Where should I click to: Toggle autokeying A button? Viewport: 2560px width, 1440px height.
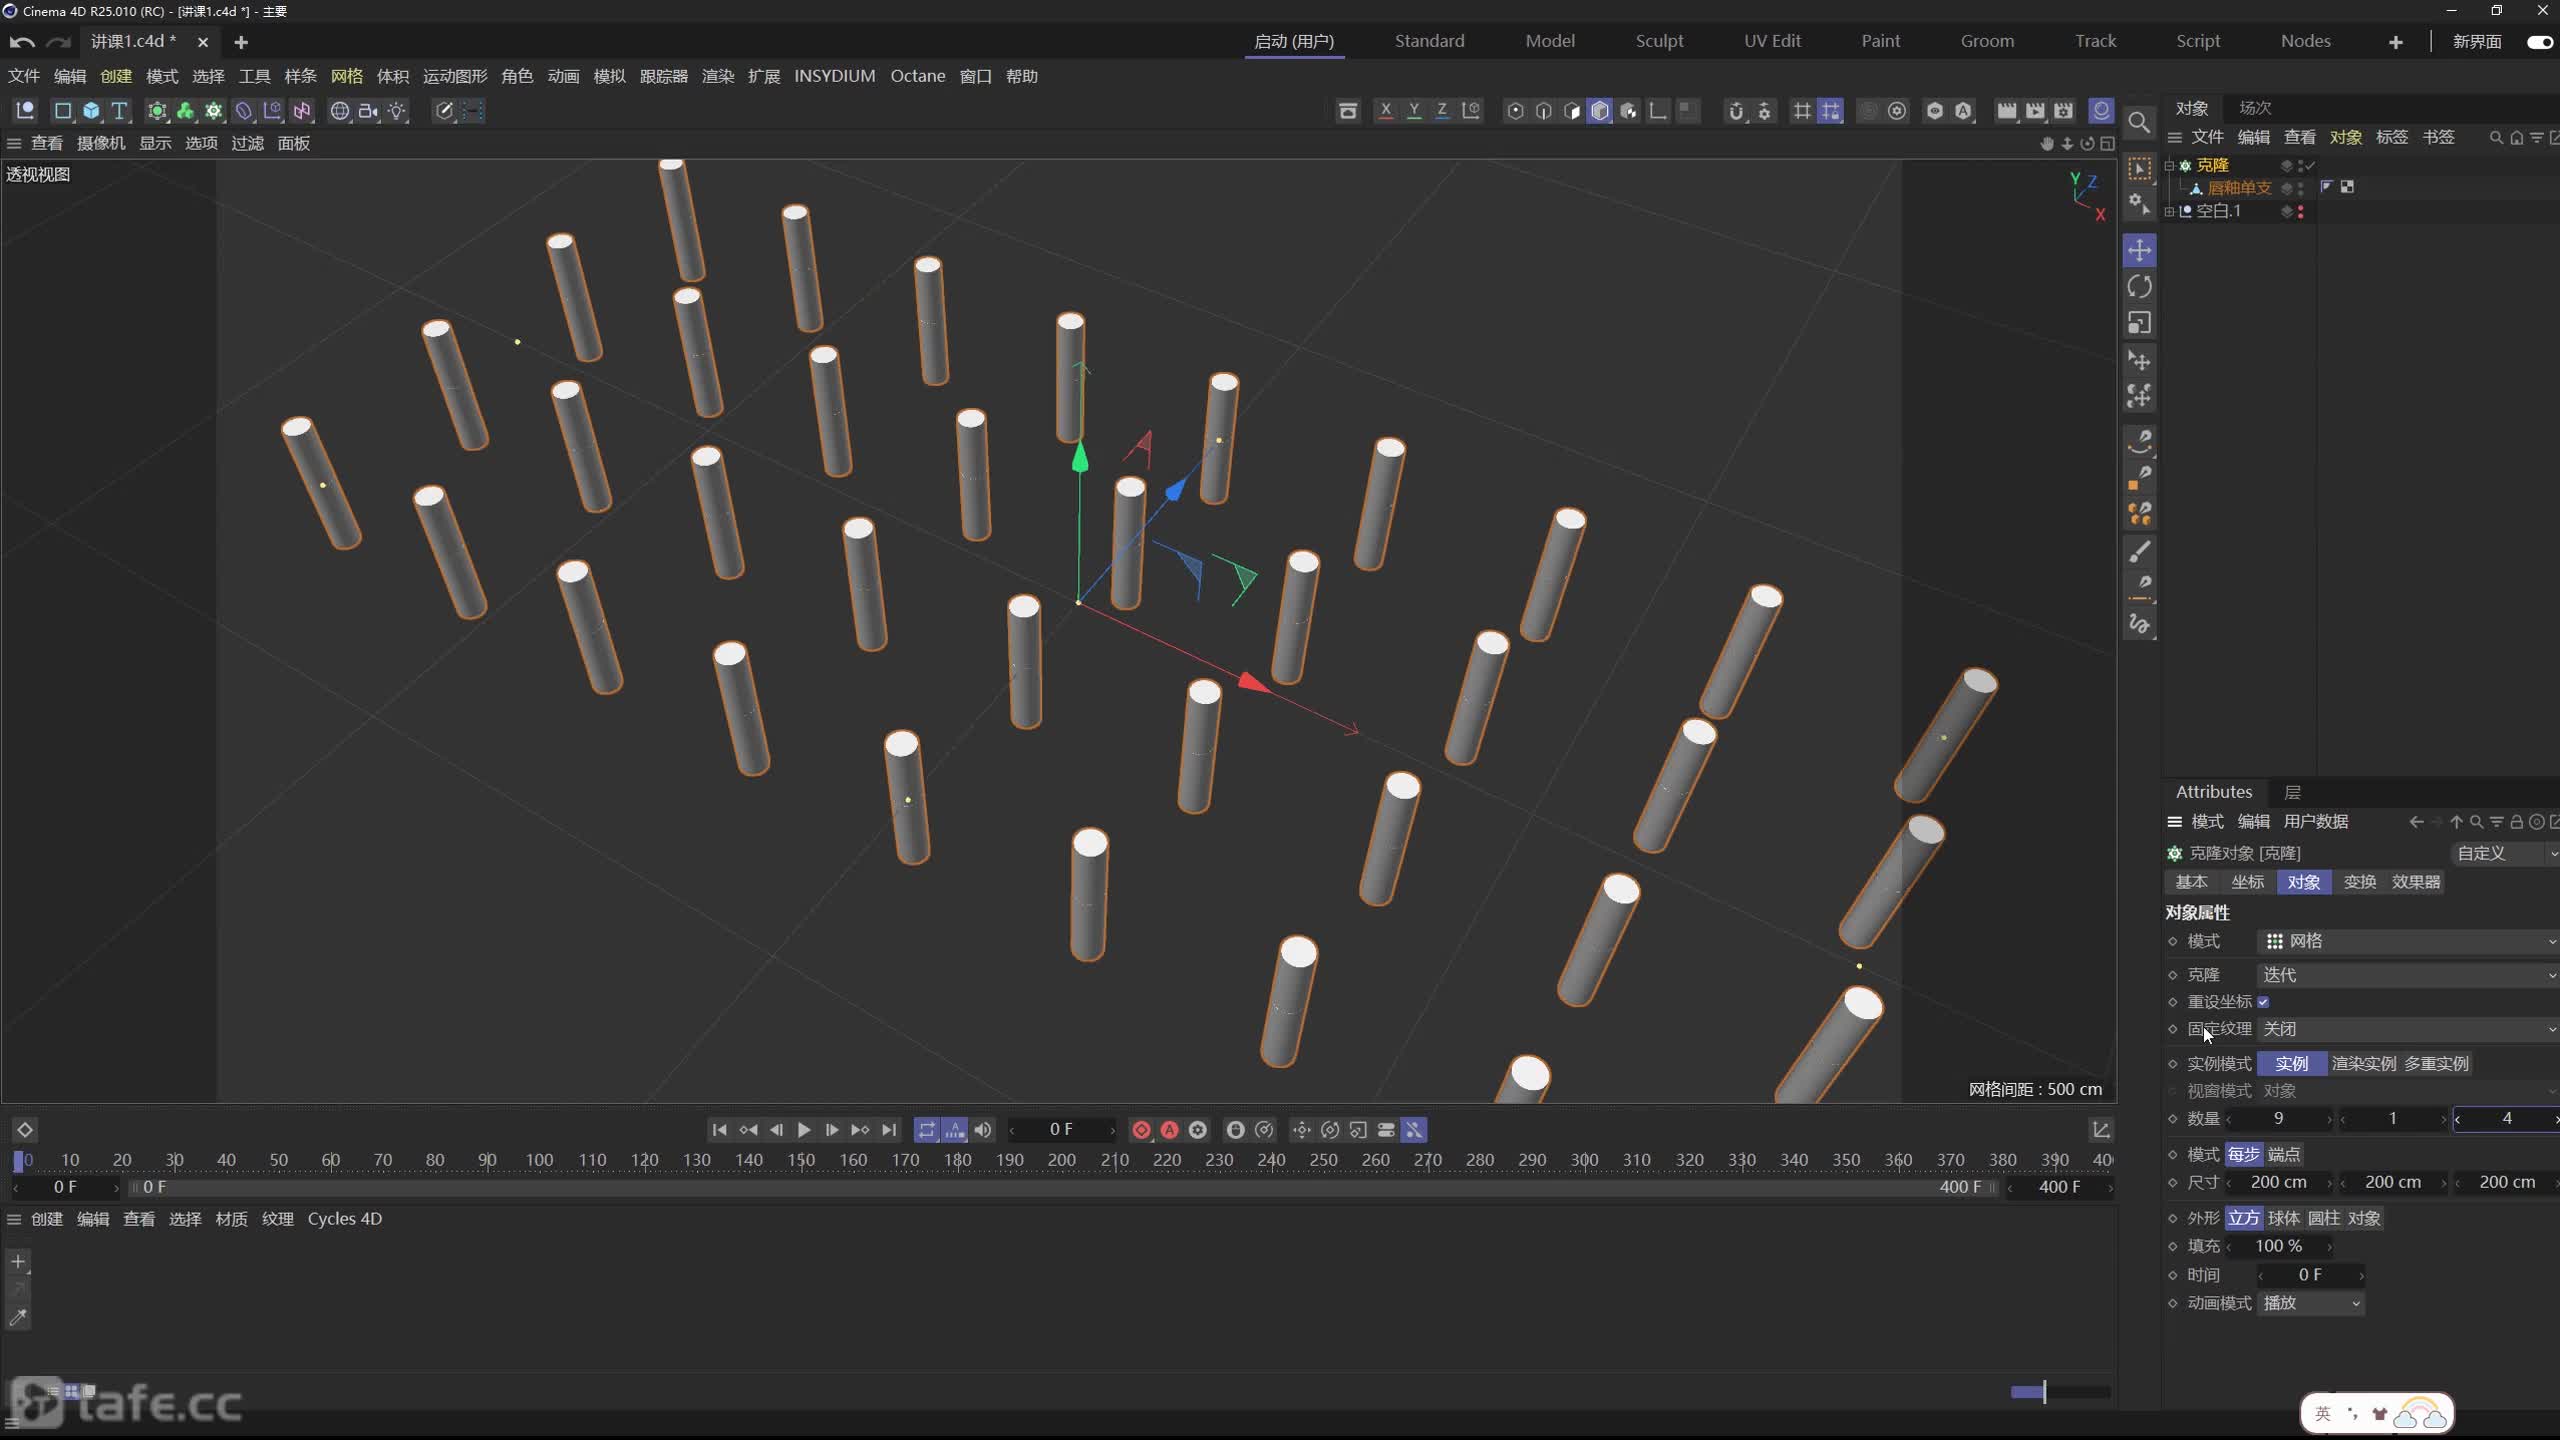[1169, 1130]
